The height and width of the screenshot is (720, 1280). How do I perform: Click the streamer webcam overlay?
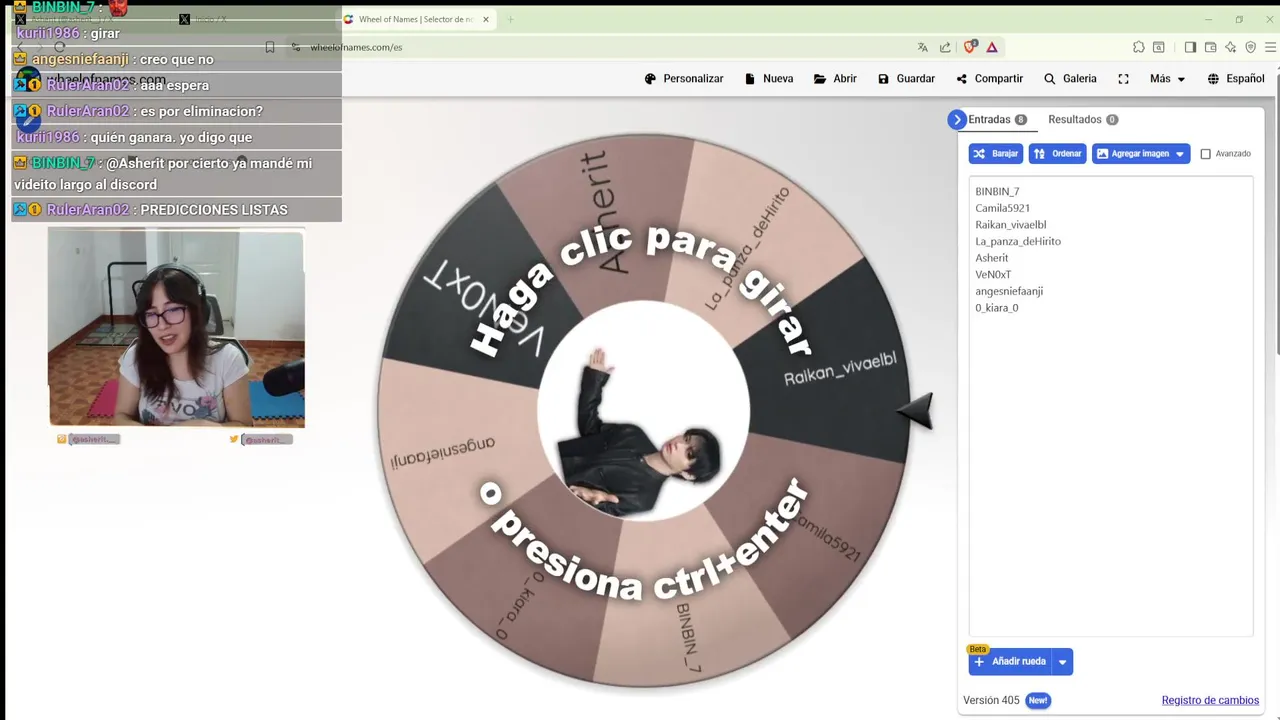click(x=176, y=327)
